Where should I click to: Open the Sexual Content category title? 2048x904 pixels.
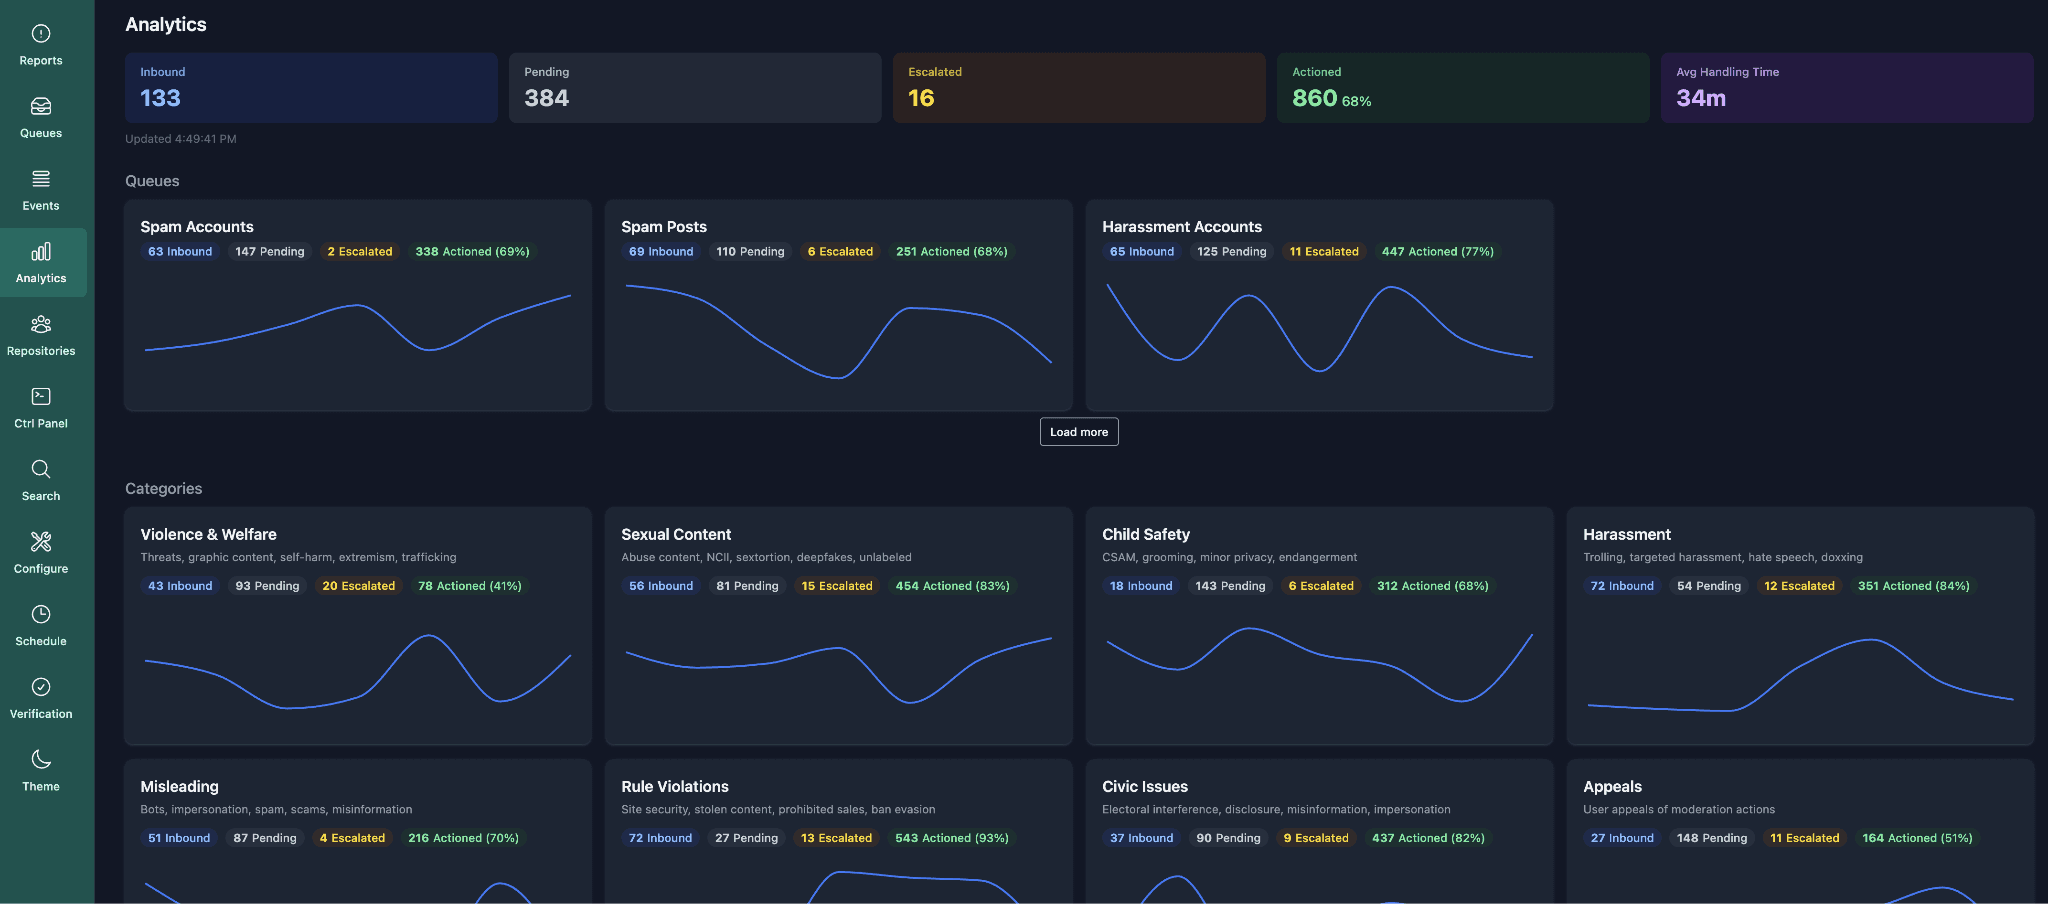point(676,535)
